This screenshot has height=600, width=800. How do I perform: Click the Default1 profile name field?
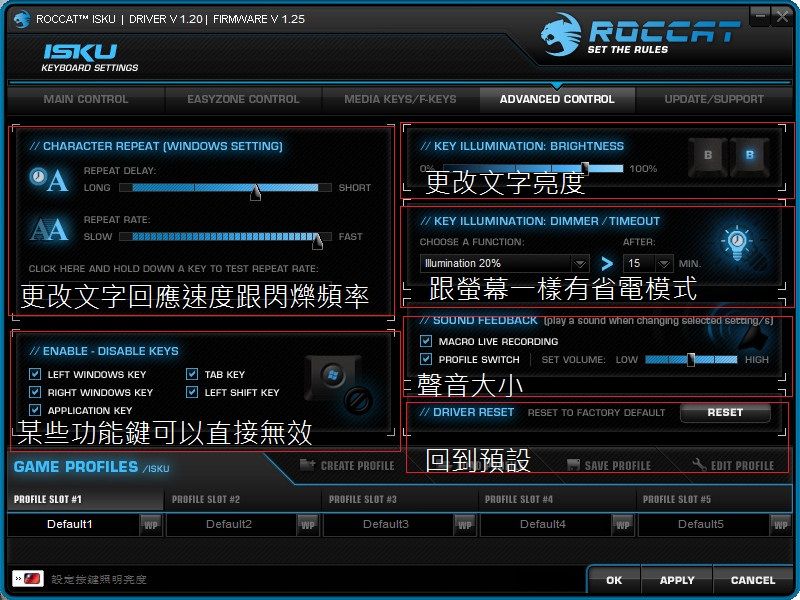point(74,524)
